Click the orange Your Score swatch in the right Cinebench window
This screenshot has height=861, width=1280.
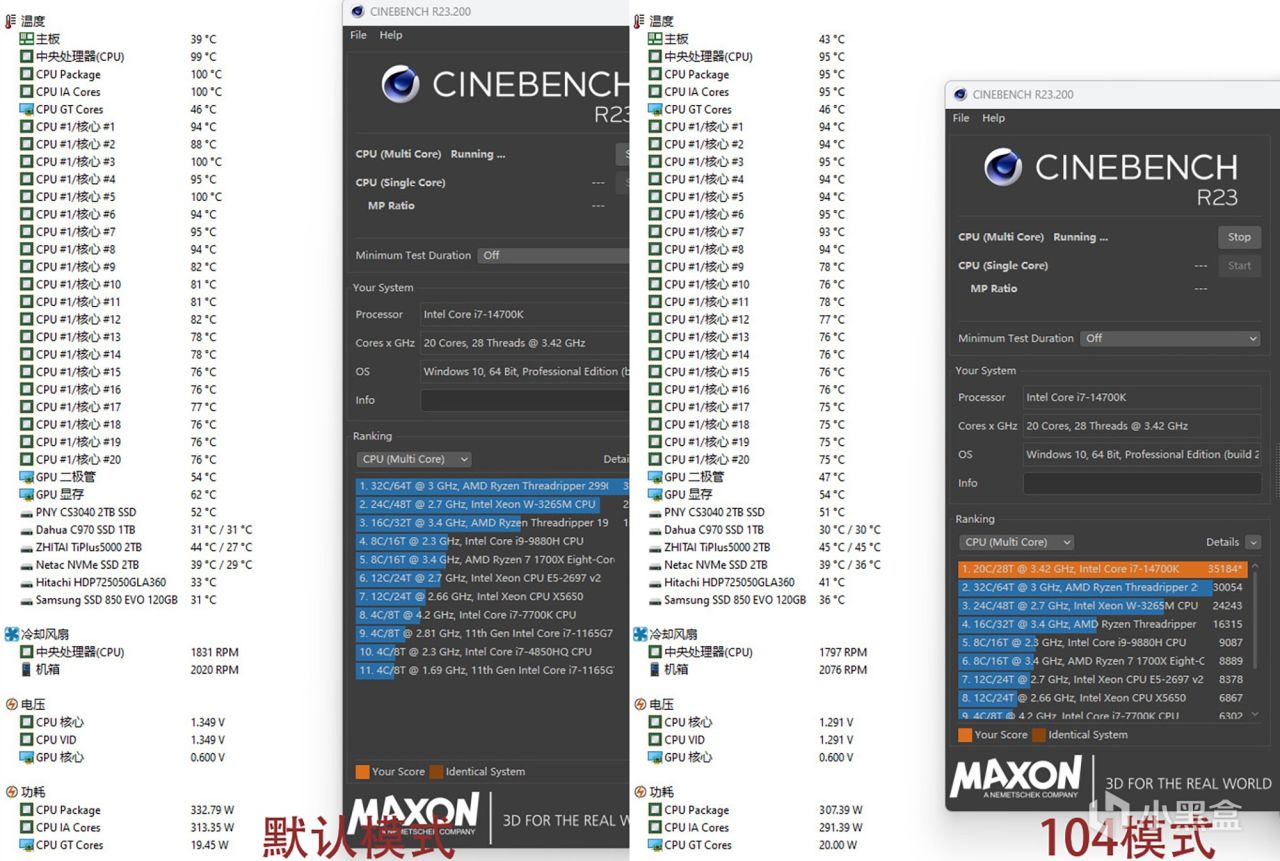[964, 735]
